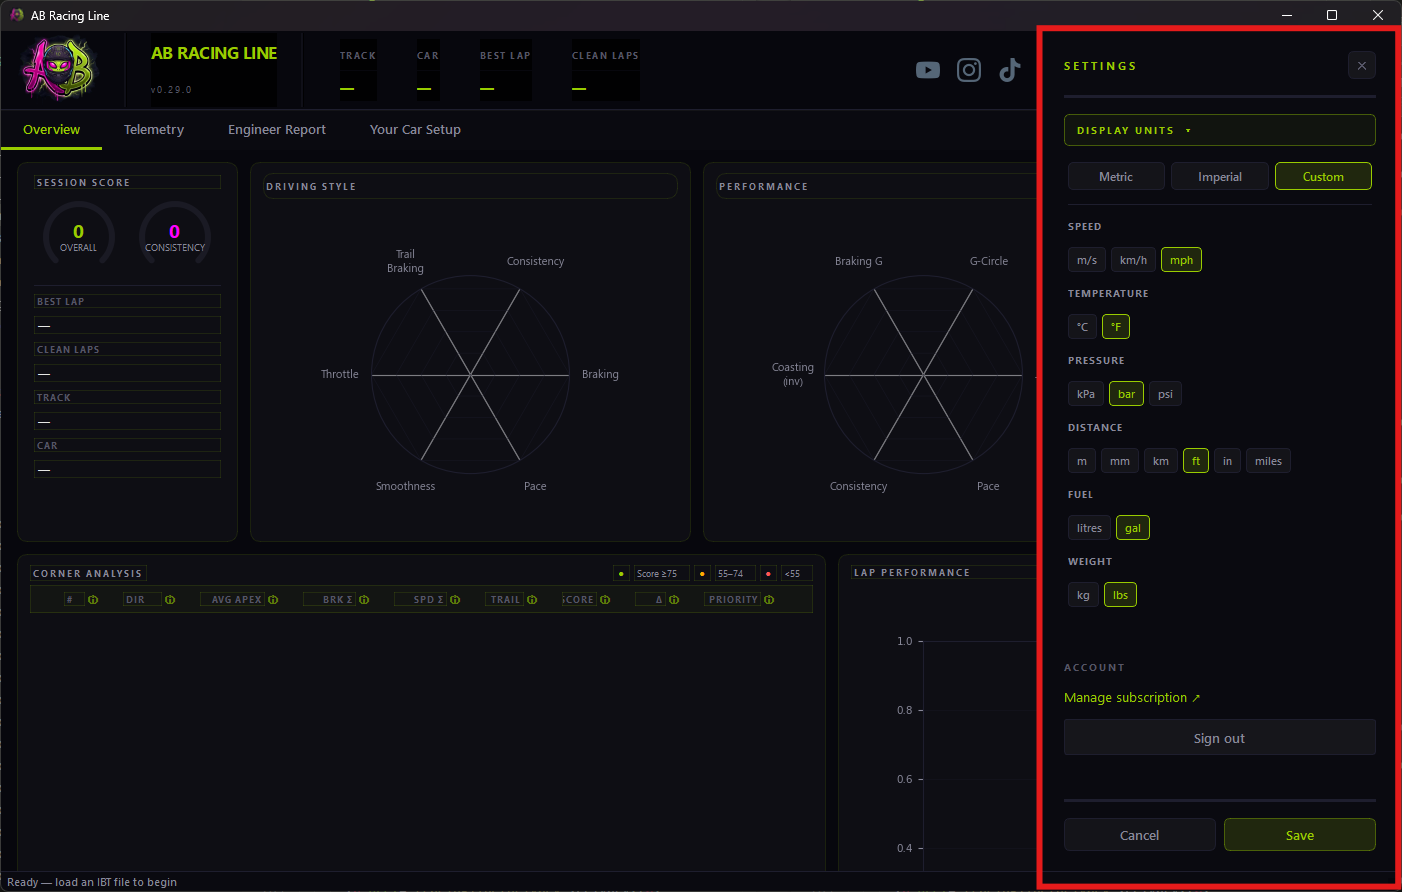Click the app icon in title bar
Viewport: 1402px width, 892px height.
pyautogui.click(x=16, y=15)
